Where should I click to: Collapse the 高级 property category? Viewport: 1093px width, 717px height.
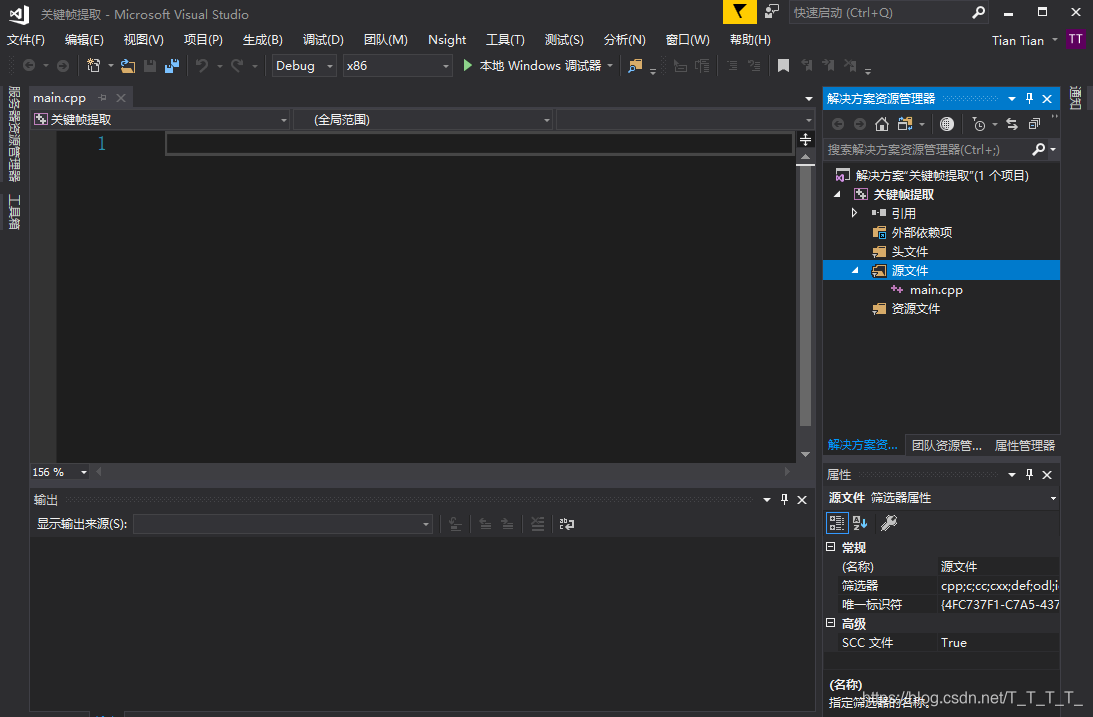pos(831,623)
